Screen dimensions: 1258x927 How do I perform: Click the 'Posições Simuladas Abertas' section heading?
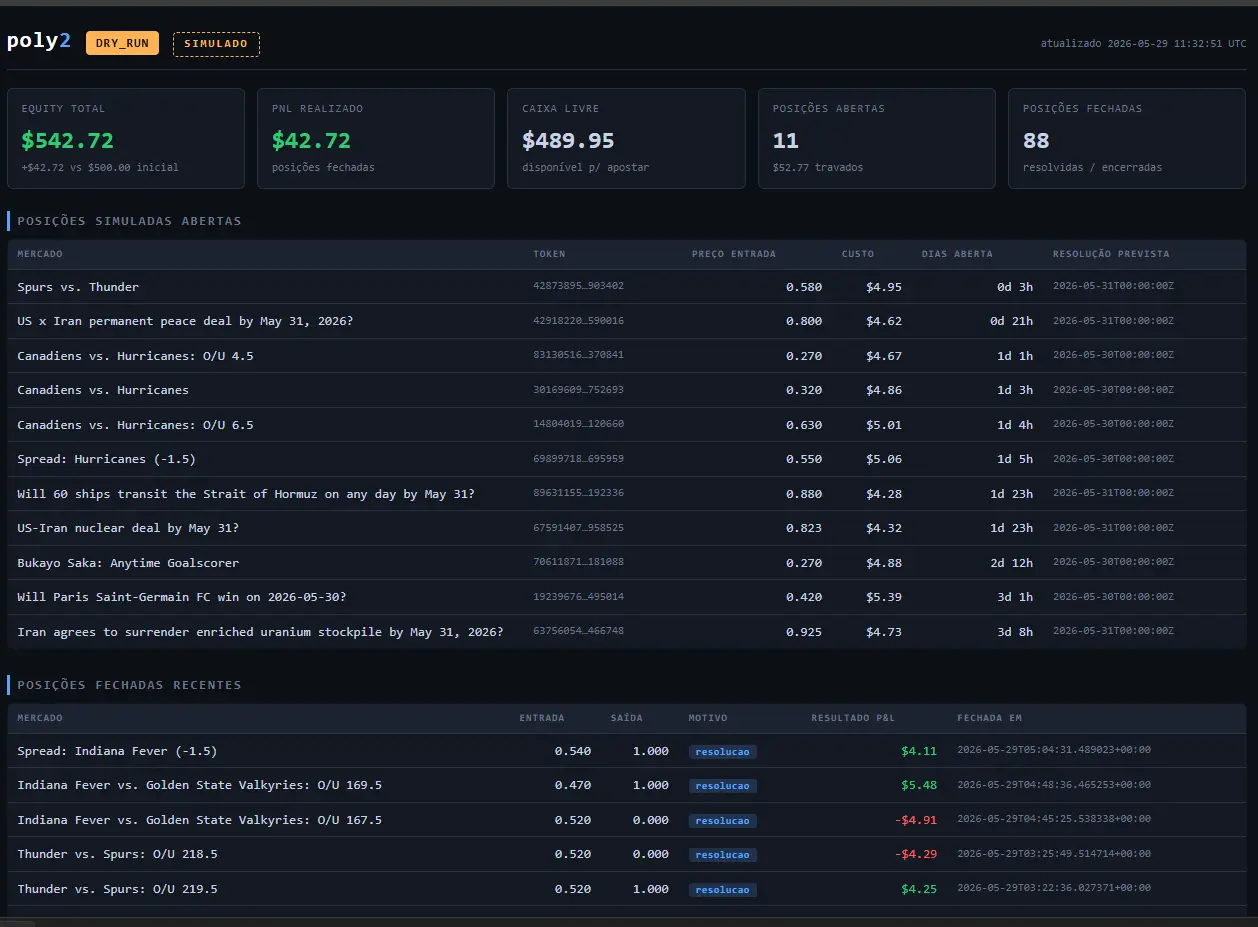[x=129, y=221]
